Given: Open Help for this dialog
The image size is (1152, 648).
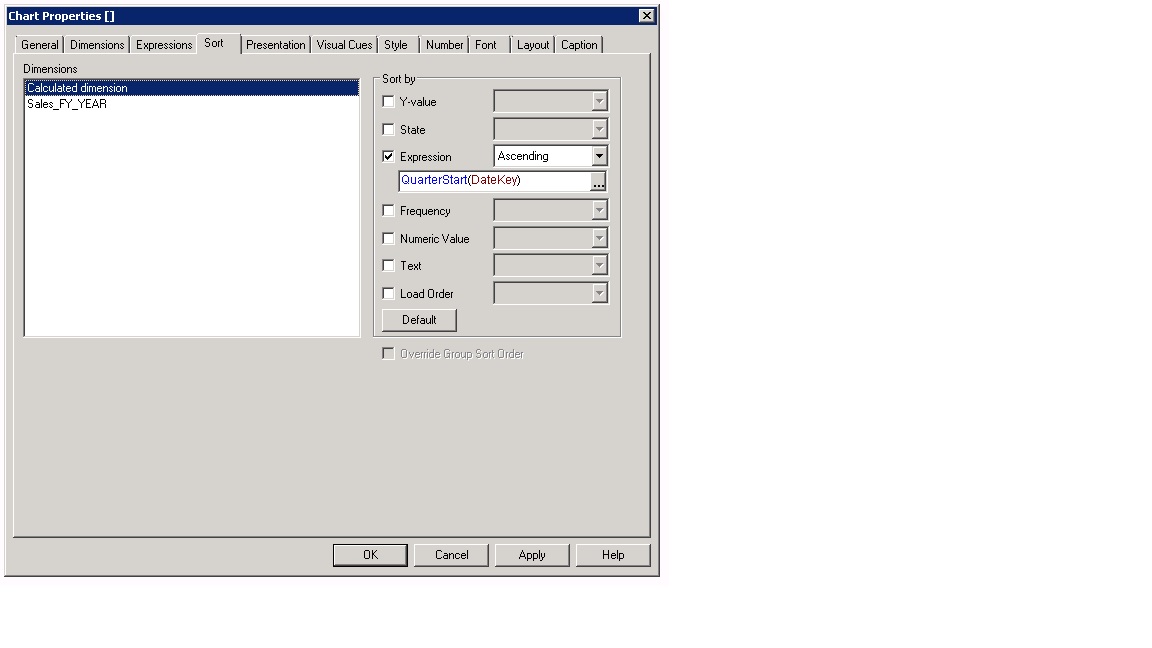Looking at the screenshot, I should [x=613, y=555].
